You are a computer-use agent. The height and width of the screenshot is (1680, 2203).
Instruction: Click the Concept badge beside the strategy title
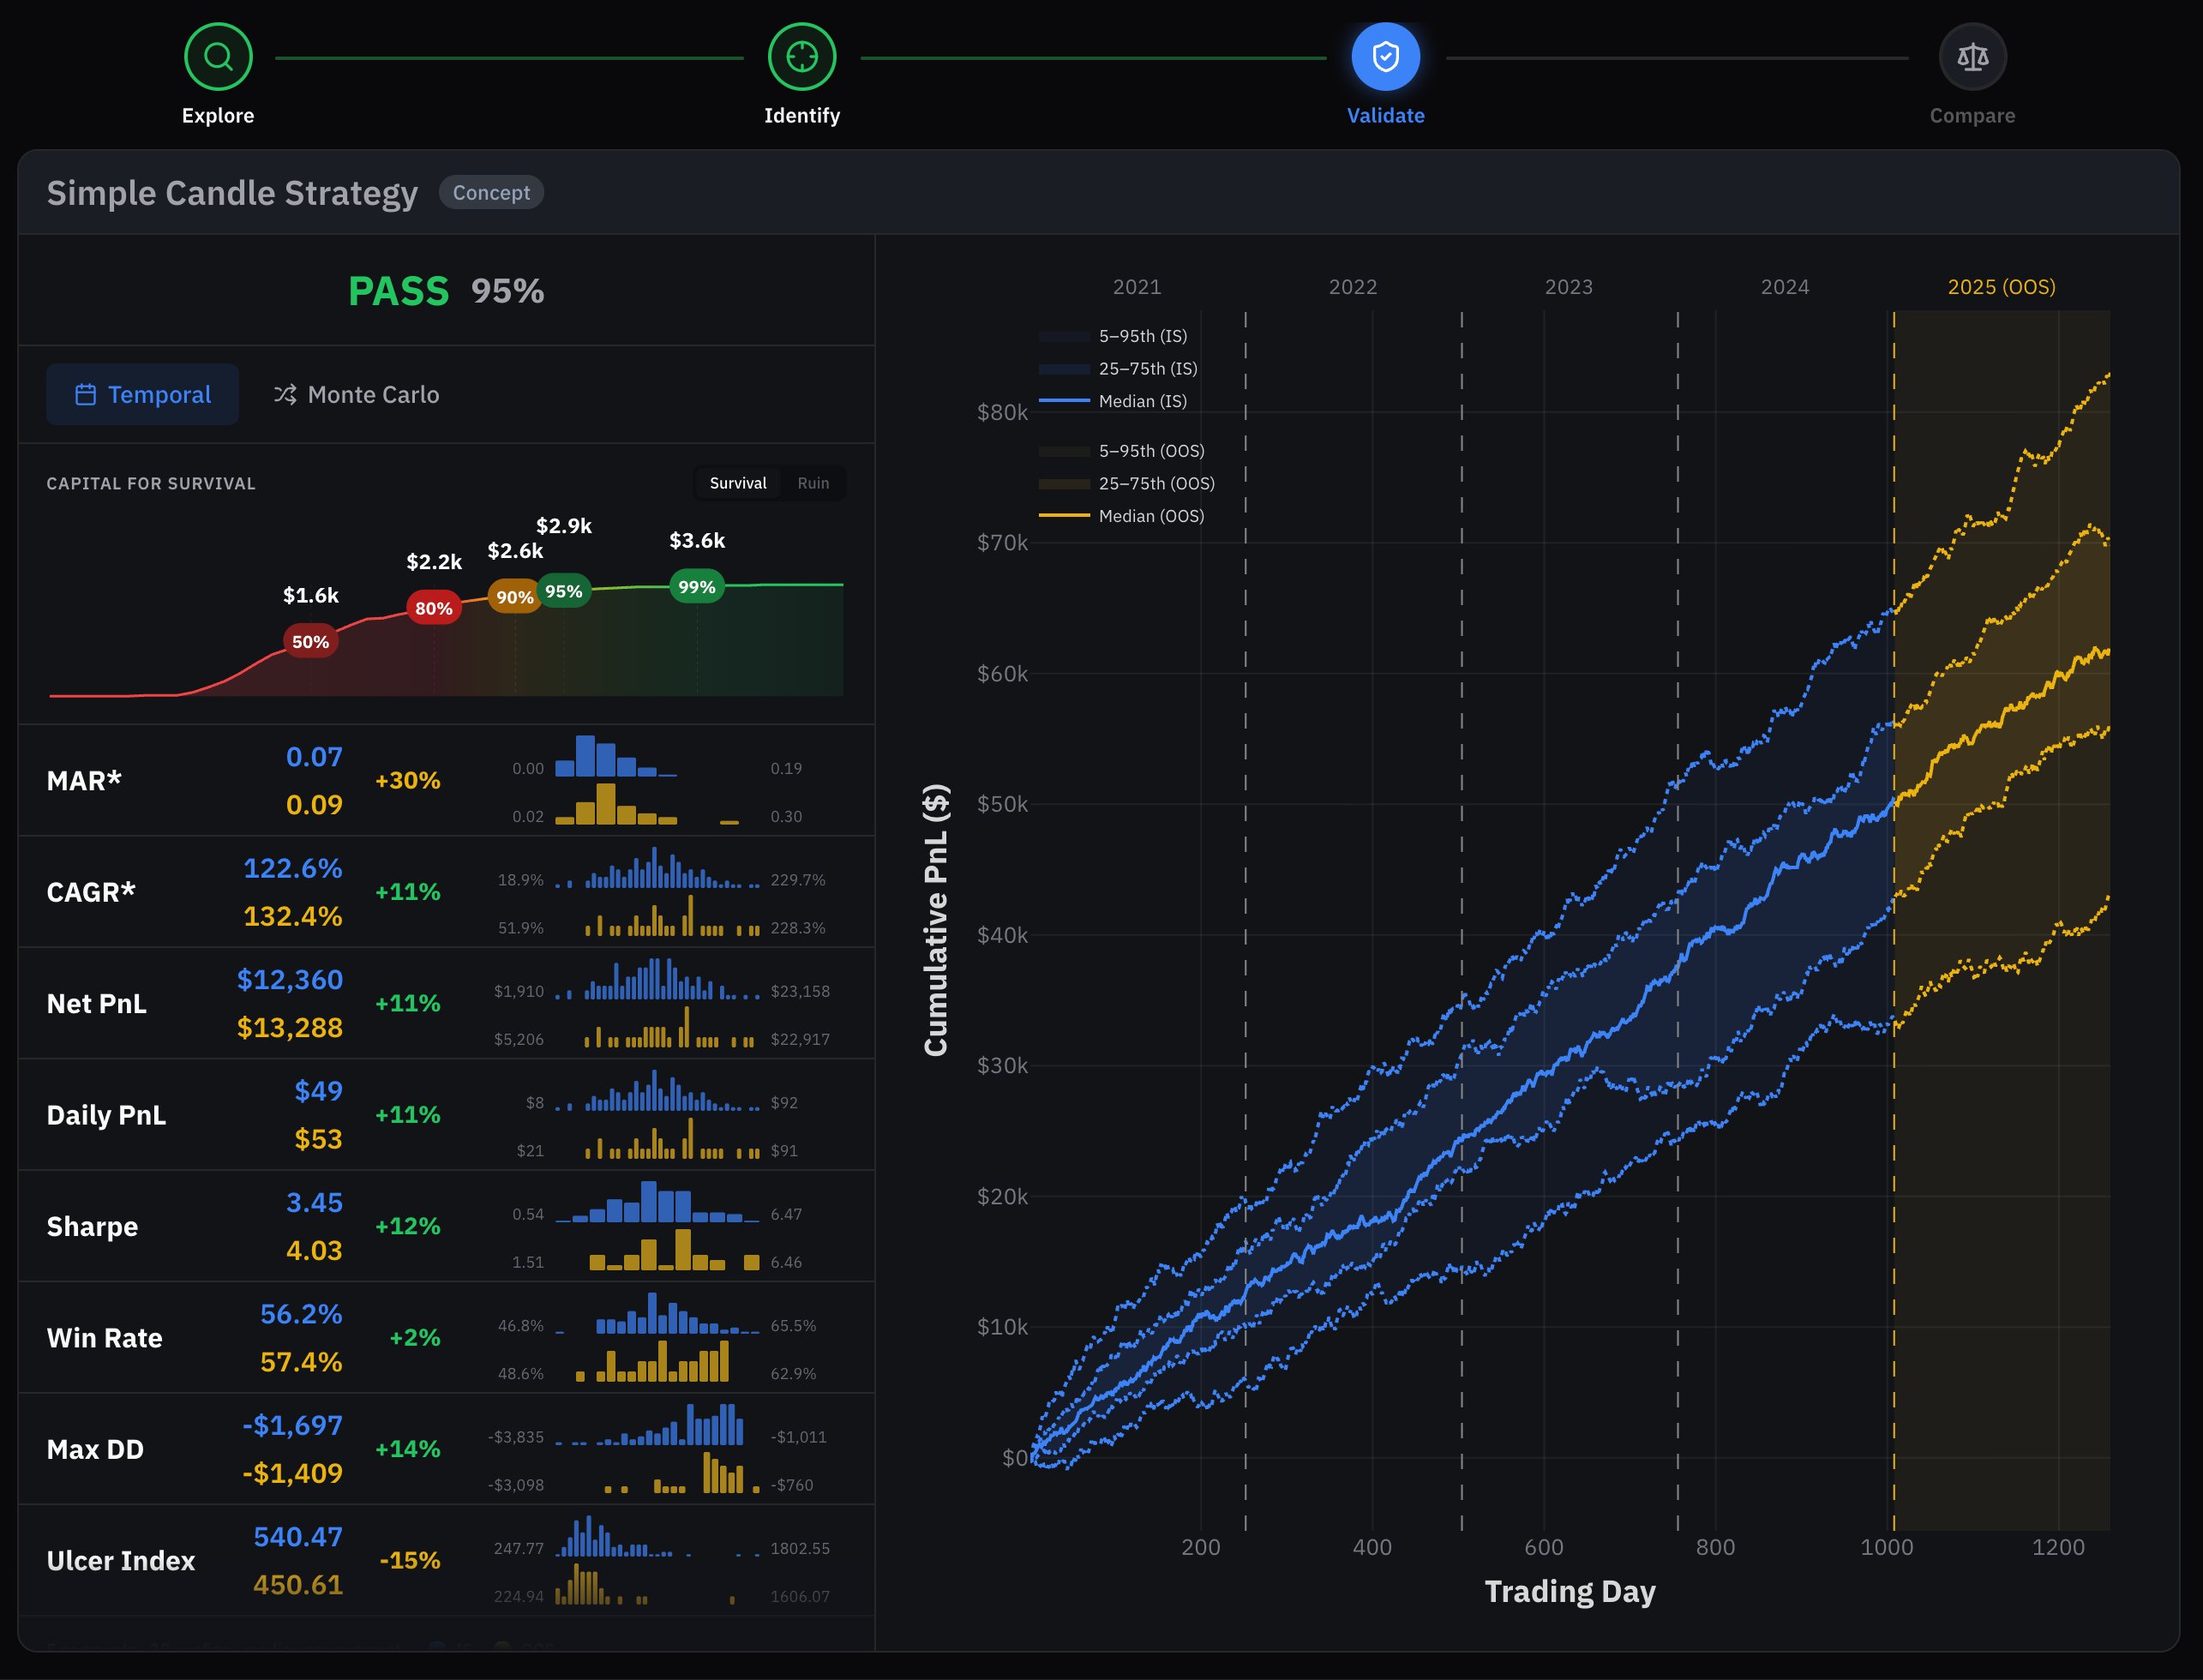(491, 192)
